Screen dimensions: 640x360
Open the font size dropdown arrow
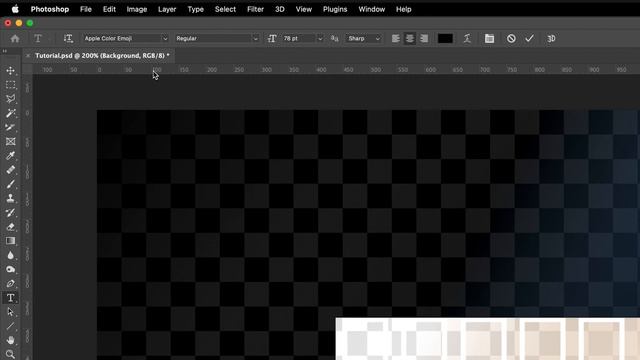click(320, 38)
